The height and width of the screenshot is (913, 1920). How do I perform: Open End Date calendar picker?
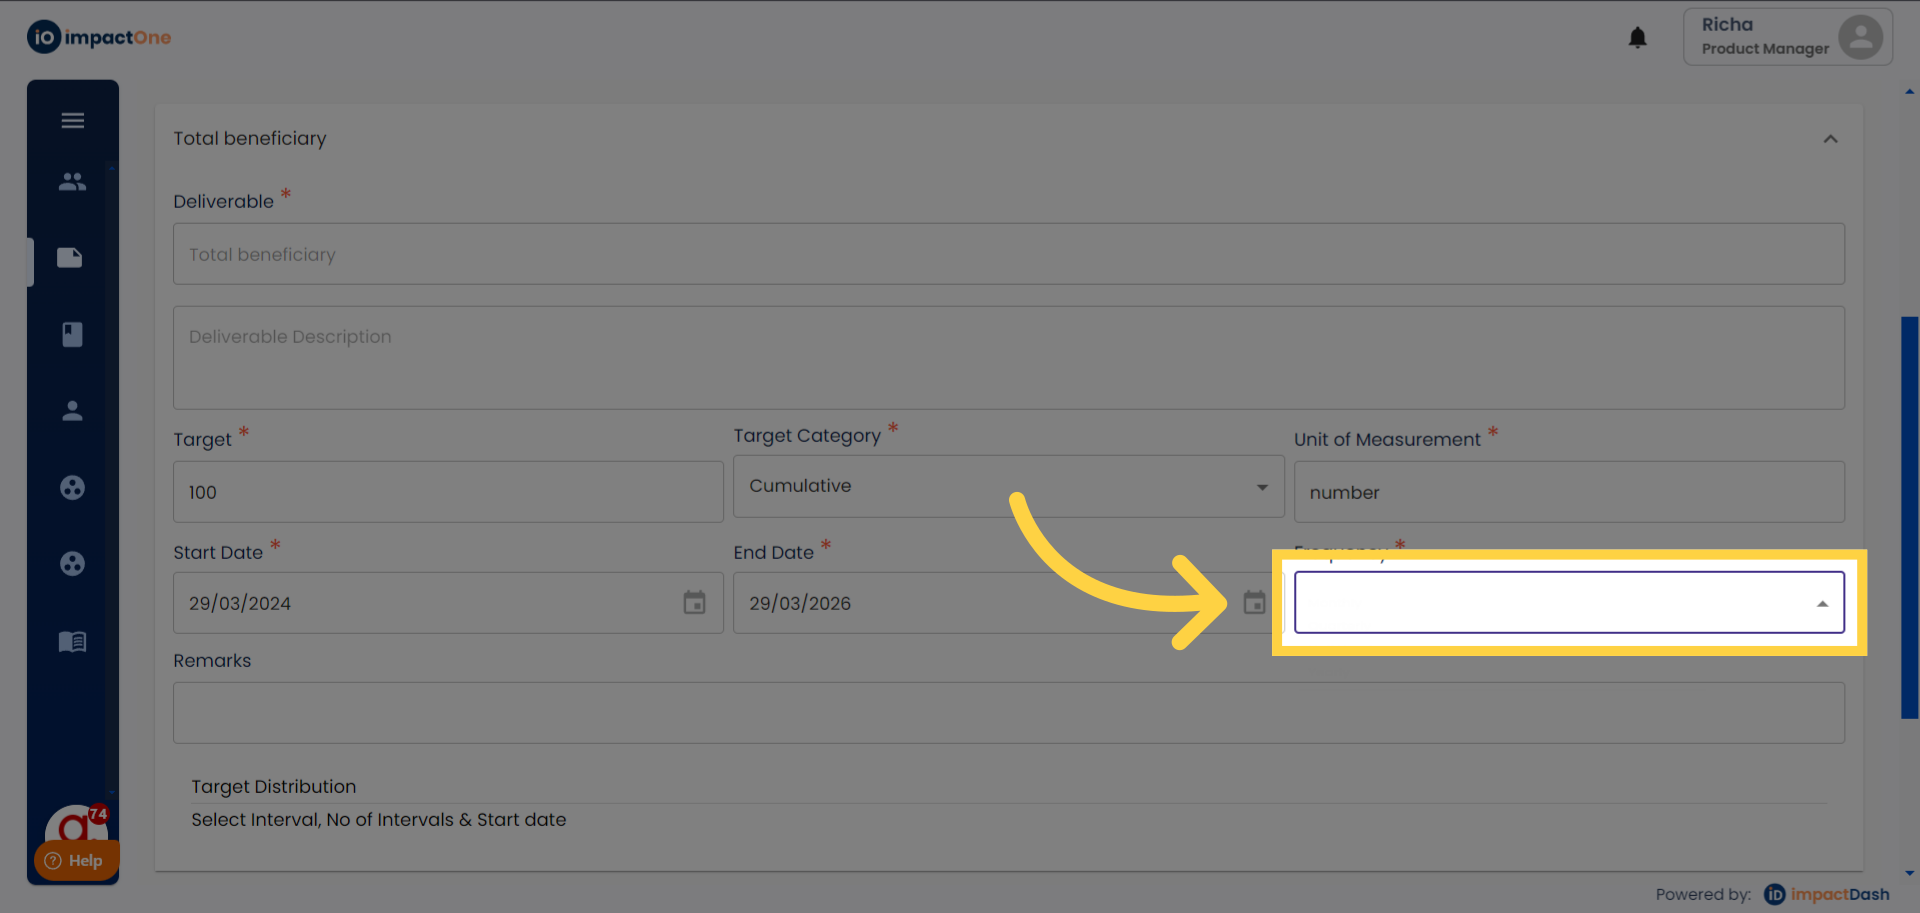coord(1254,603)
